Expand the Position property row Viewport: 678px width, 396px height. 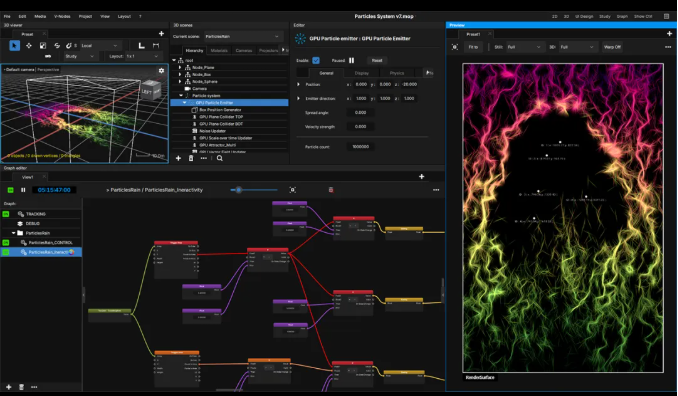[298, 84]
